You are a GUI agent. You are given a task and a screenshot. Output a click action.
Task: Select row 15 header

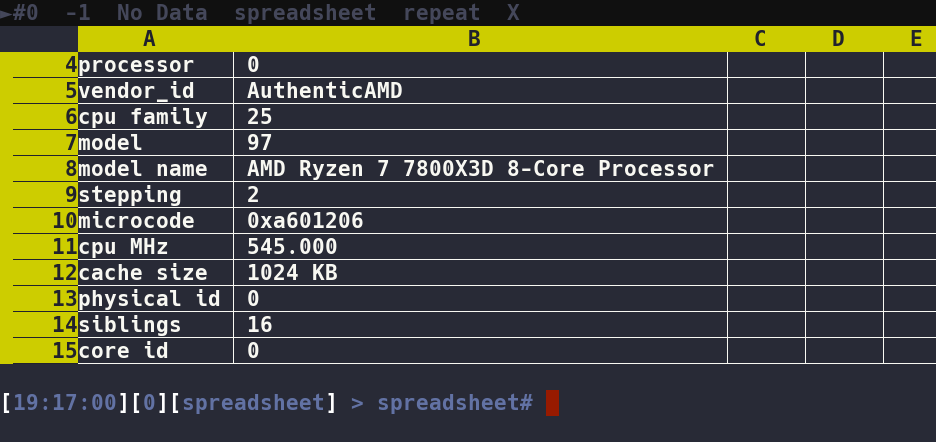(x=45, y=351)
